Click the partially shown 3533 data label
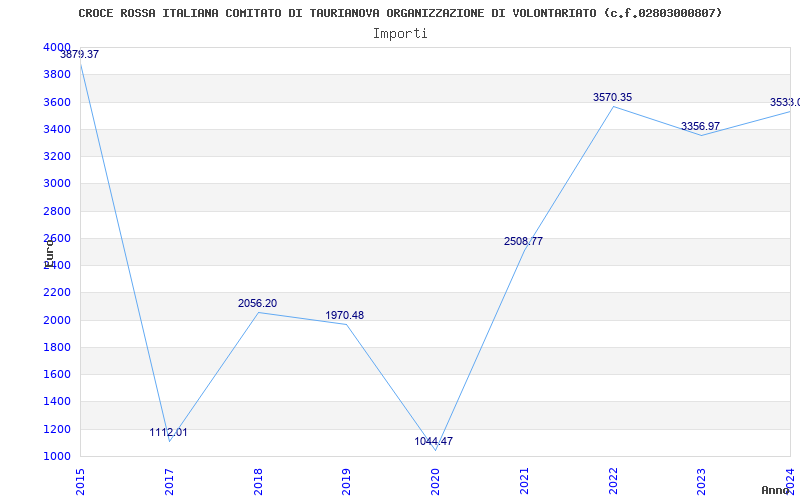 click(x=785, y=103)
